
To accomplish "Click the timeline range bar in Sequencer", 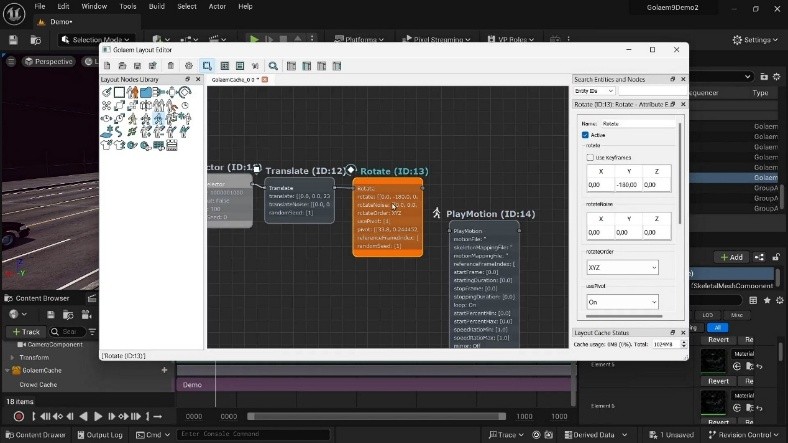I will tap(376, 416).
